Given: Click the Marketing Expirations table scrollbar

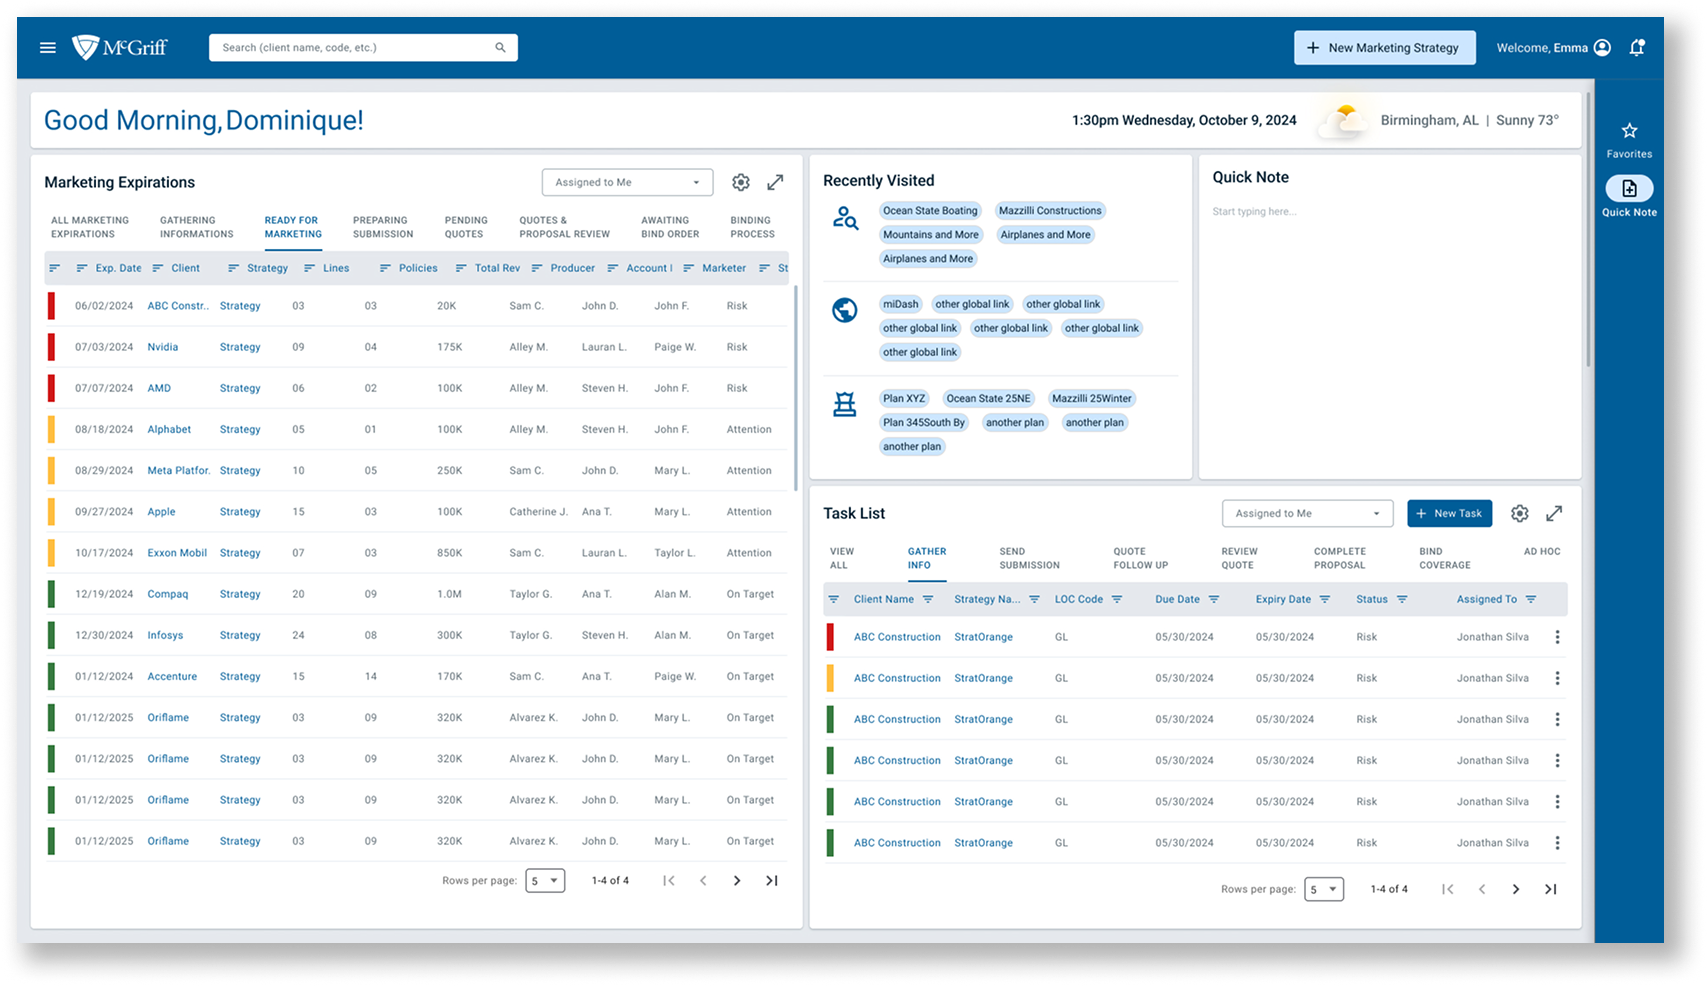Looking at the screenshot, I should point(796,387).
